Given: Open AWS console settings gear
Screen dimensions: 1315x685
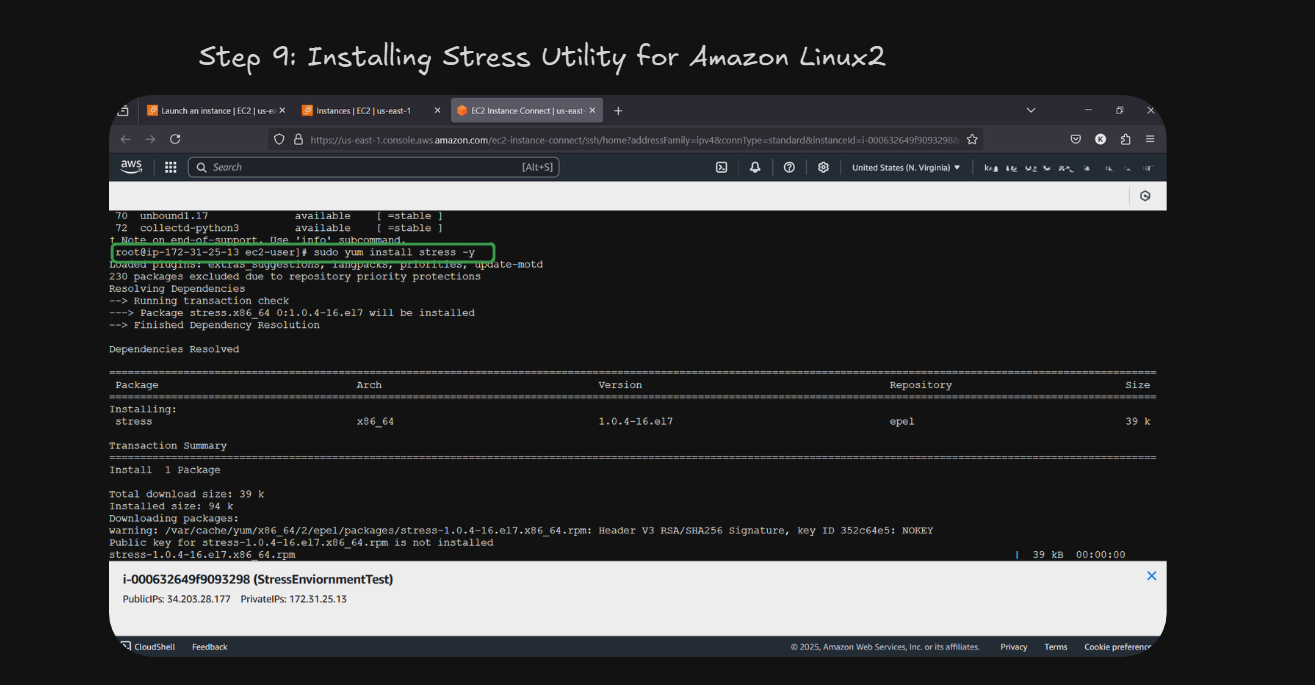Looking at the screenshot, I should [x=823, y=167].
